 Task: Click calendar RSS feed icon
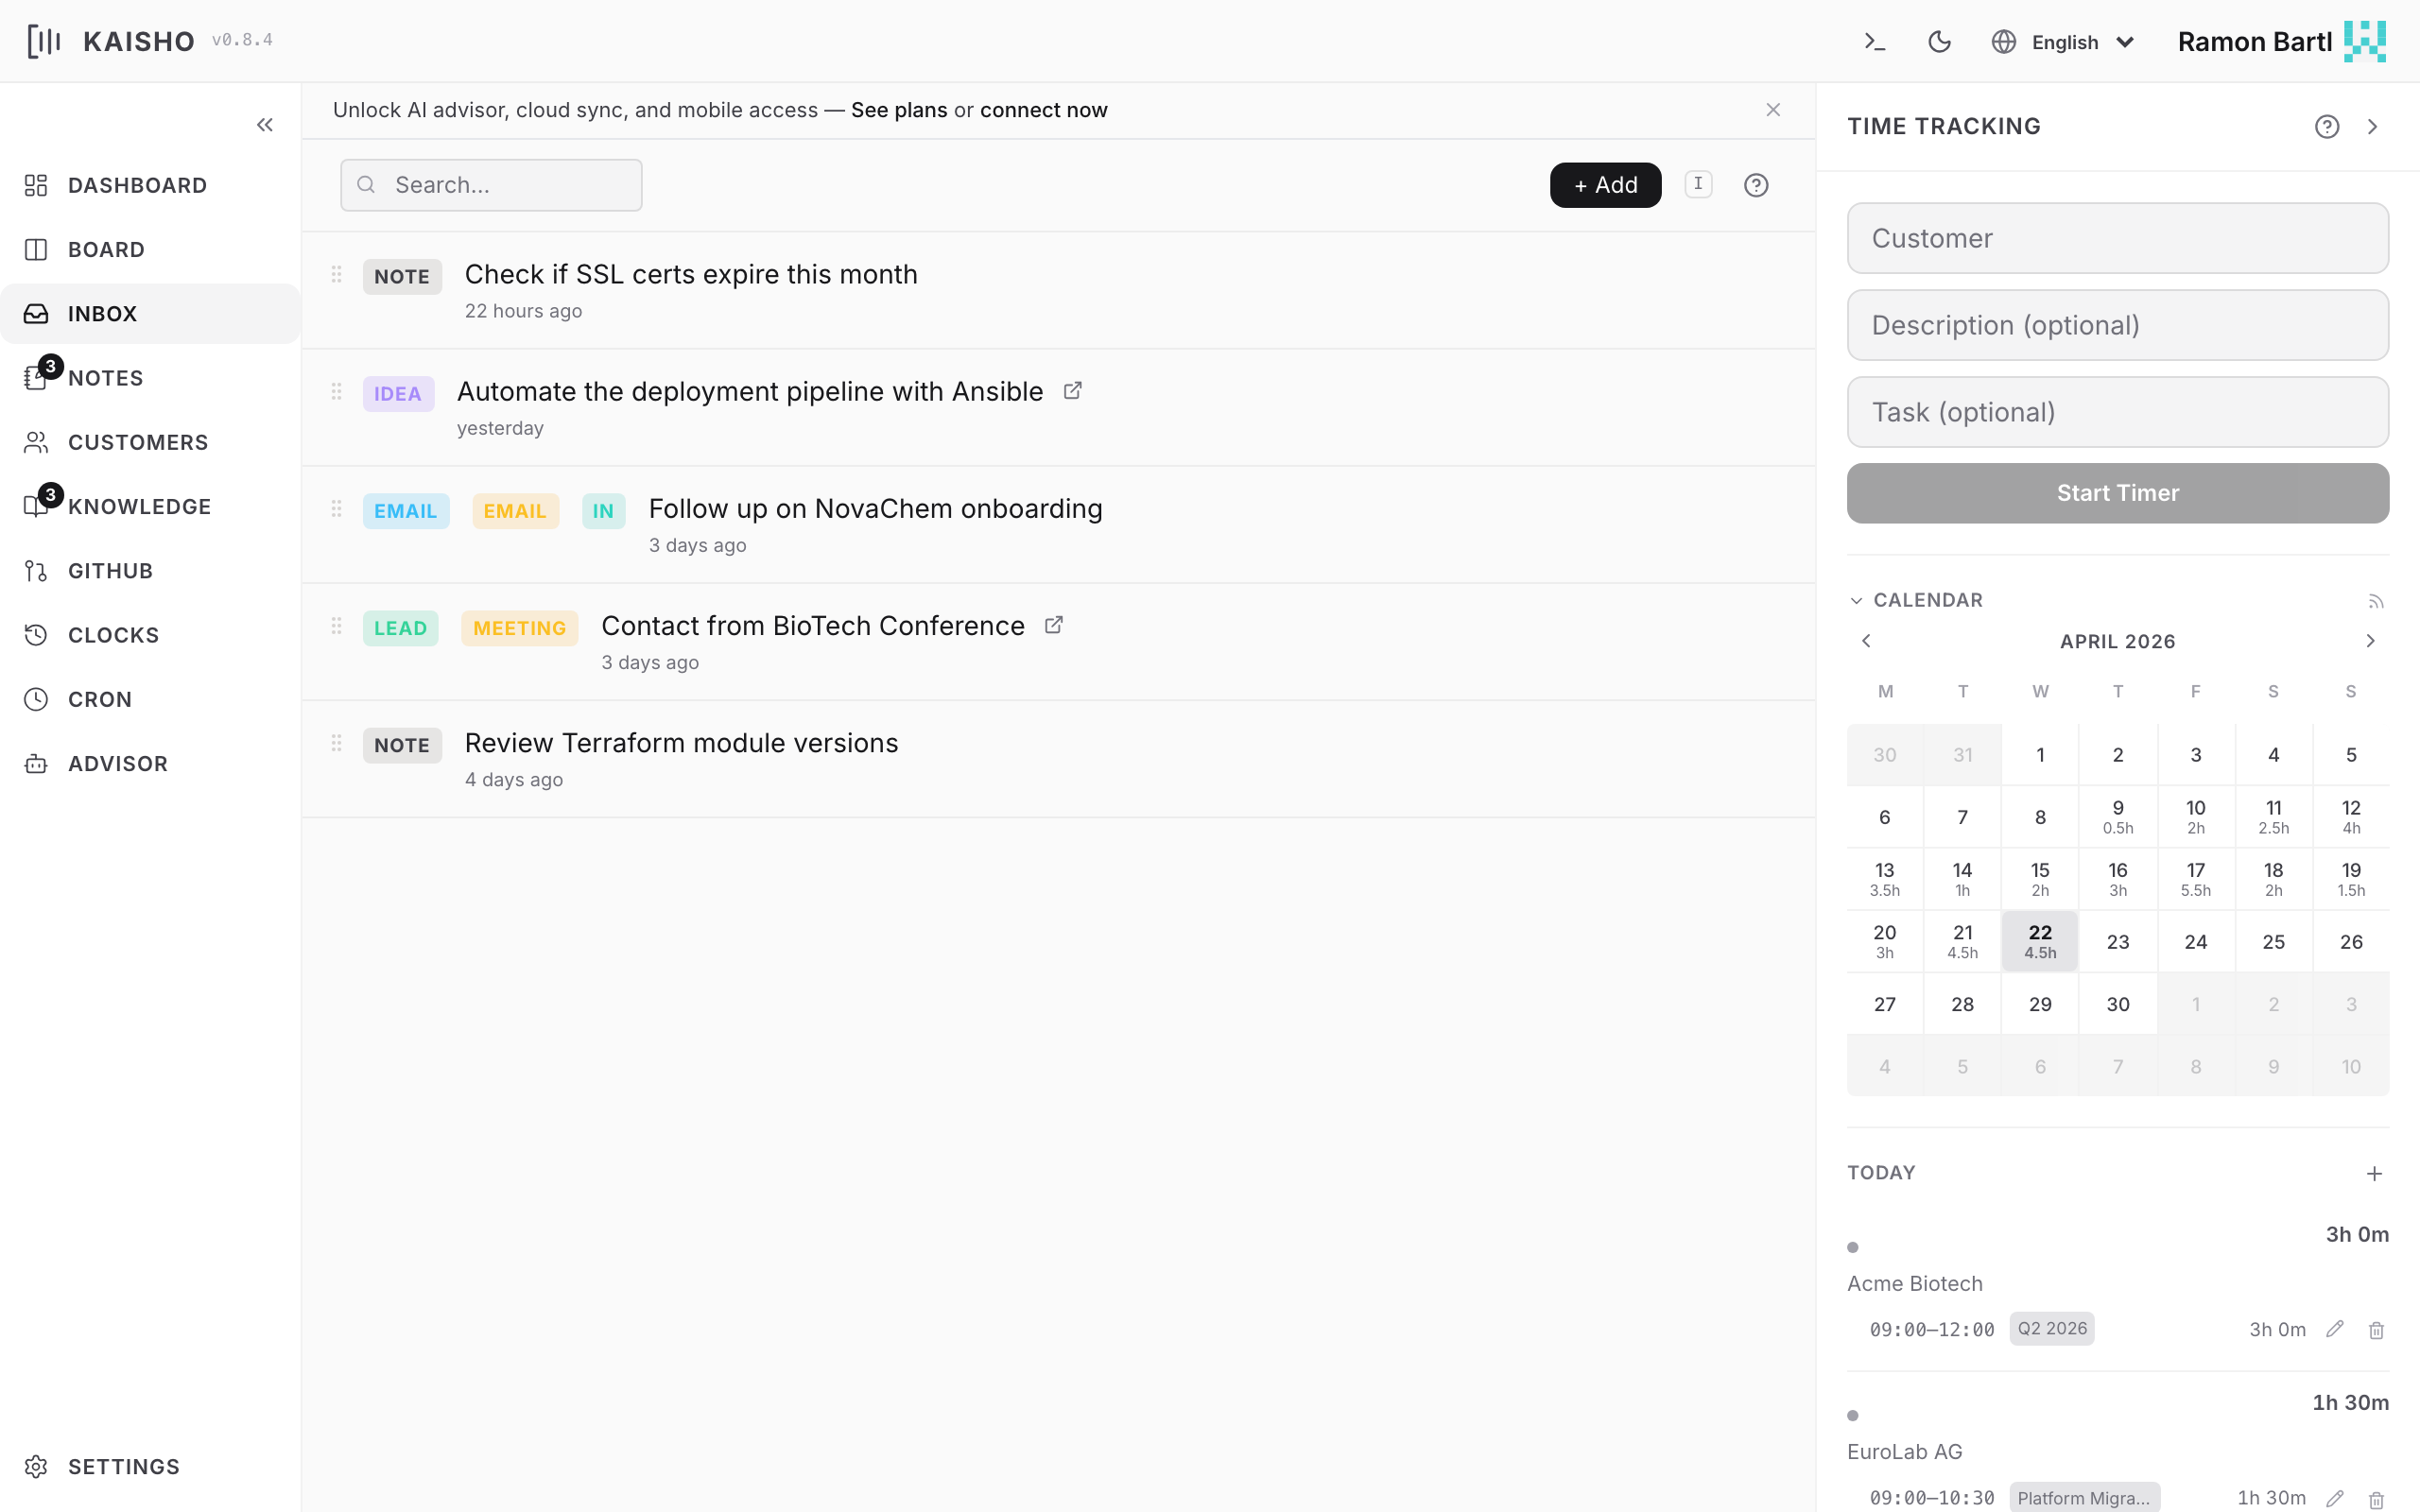click(x=2376, y=601)
